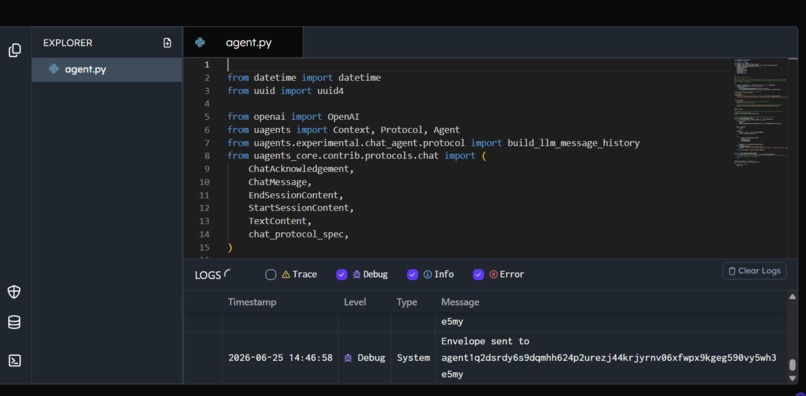806x396 pixels.
Task: Click 'chat_protocol_spec,' on line 14
Action: pyautogui.click(x=299, y=235)
